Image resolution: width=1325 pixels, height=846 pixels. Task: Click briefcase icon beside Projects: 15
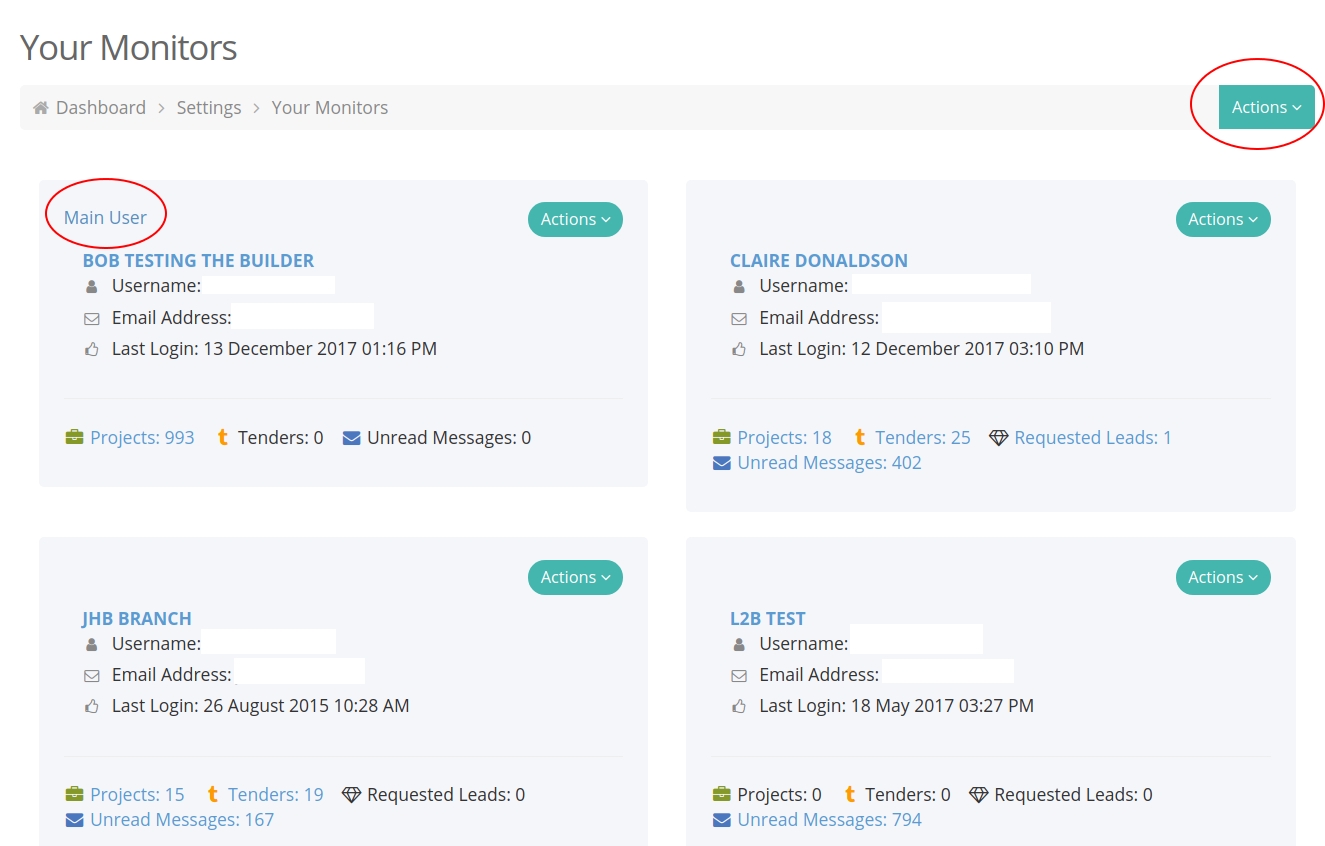[74, 795]
